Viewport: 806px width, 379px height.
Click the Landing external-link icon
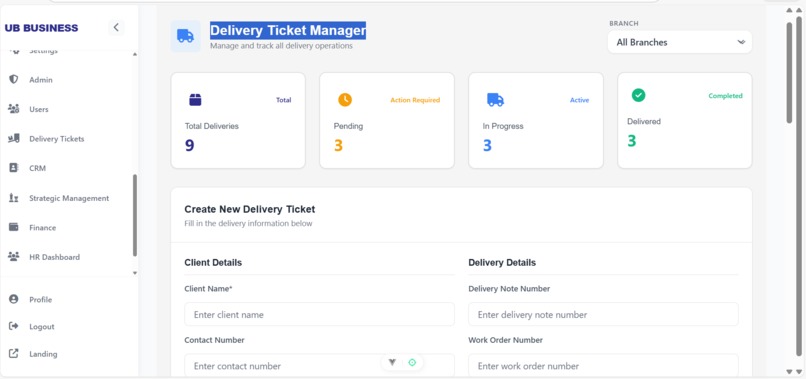point(14,353)
